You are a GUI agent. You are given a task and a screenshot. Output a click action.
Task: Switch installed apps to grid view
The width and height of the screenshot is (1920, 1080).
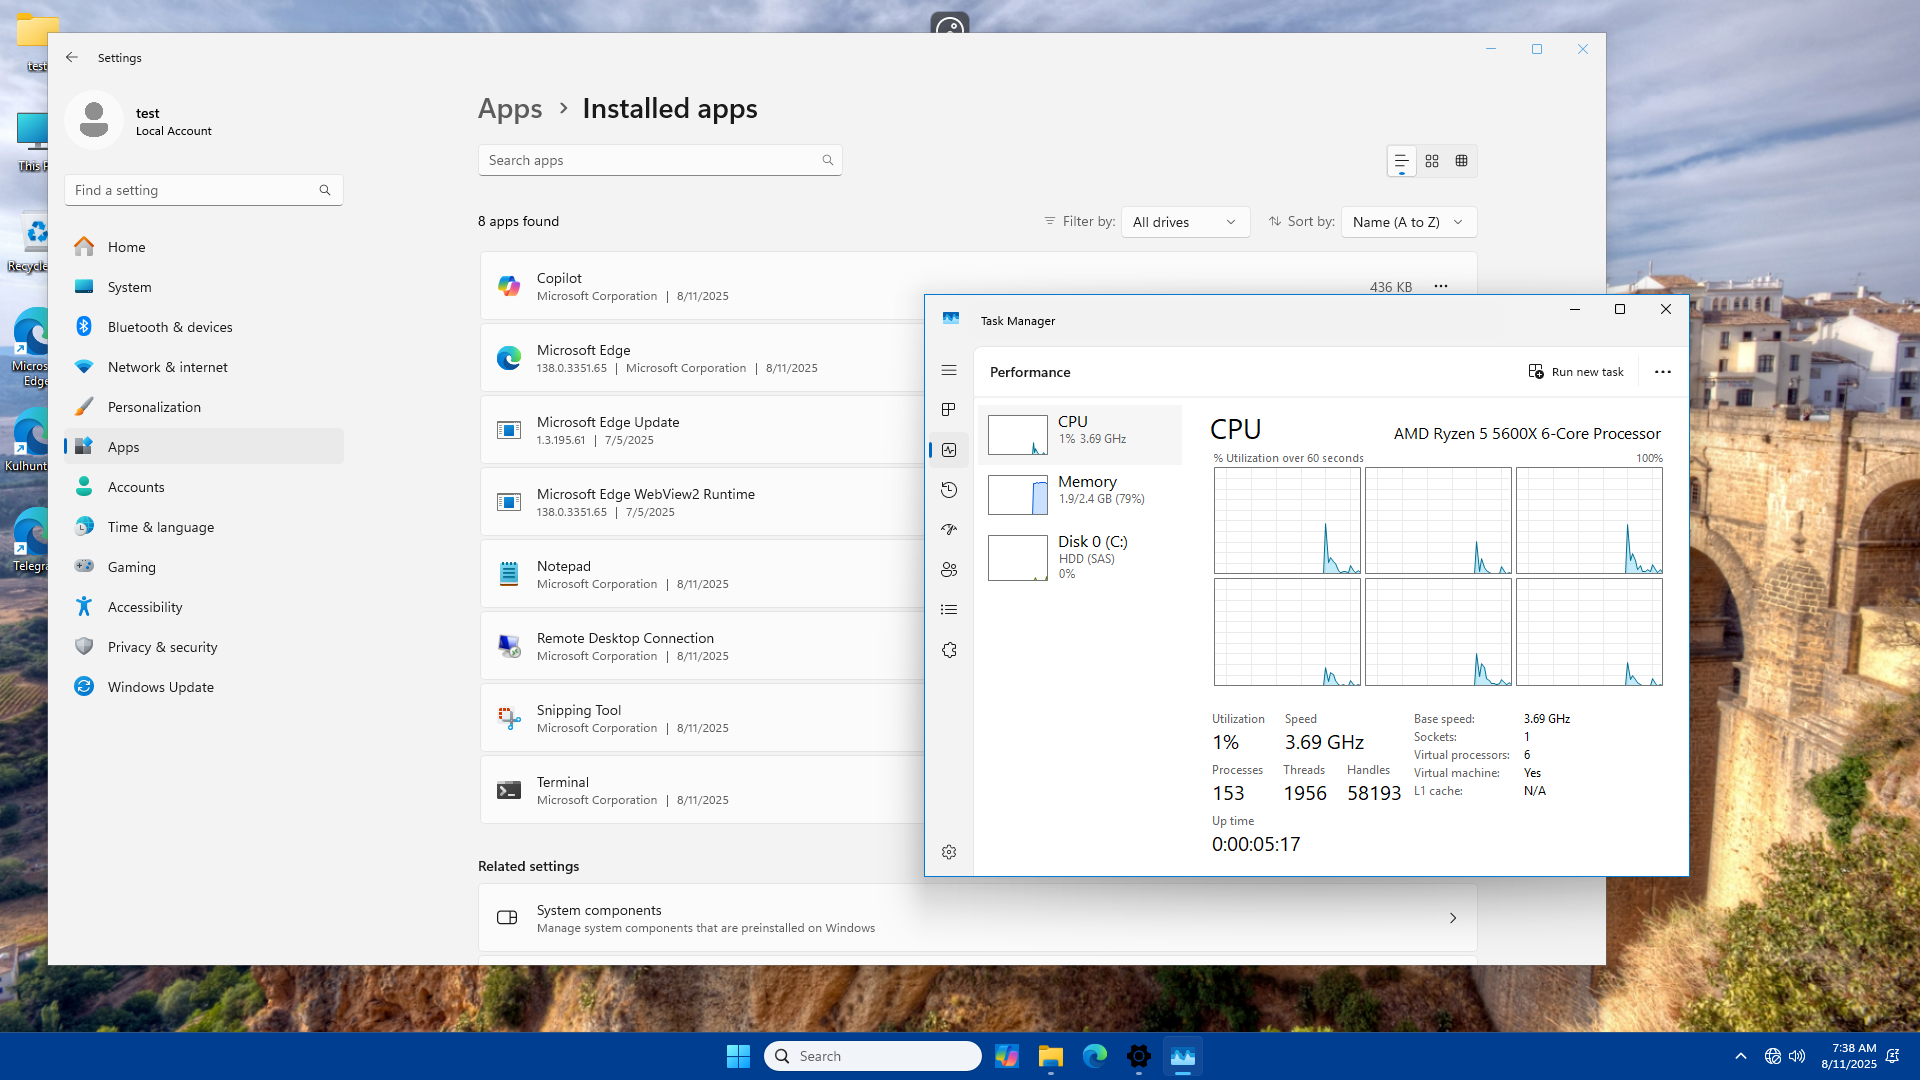click(x=1432, y=161)
